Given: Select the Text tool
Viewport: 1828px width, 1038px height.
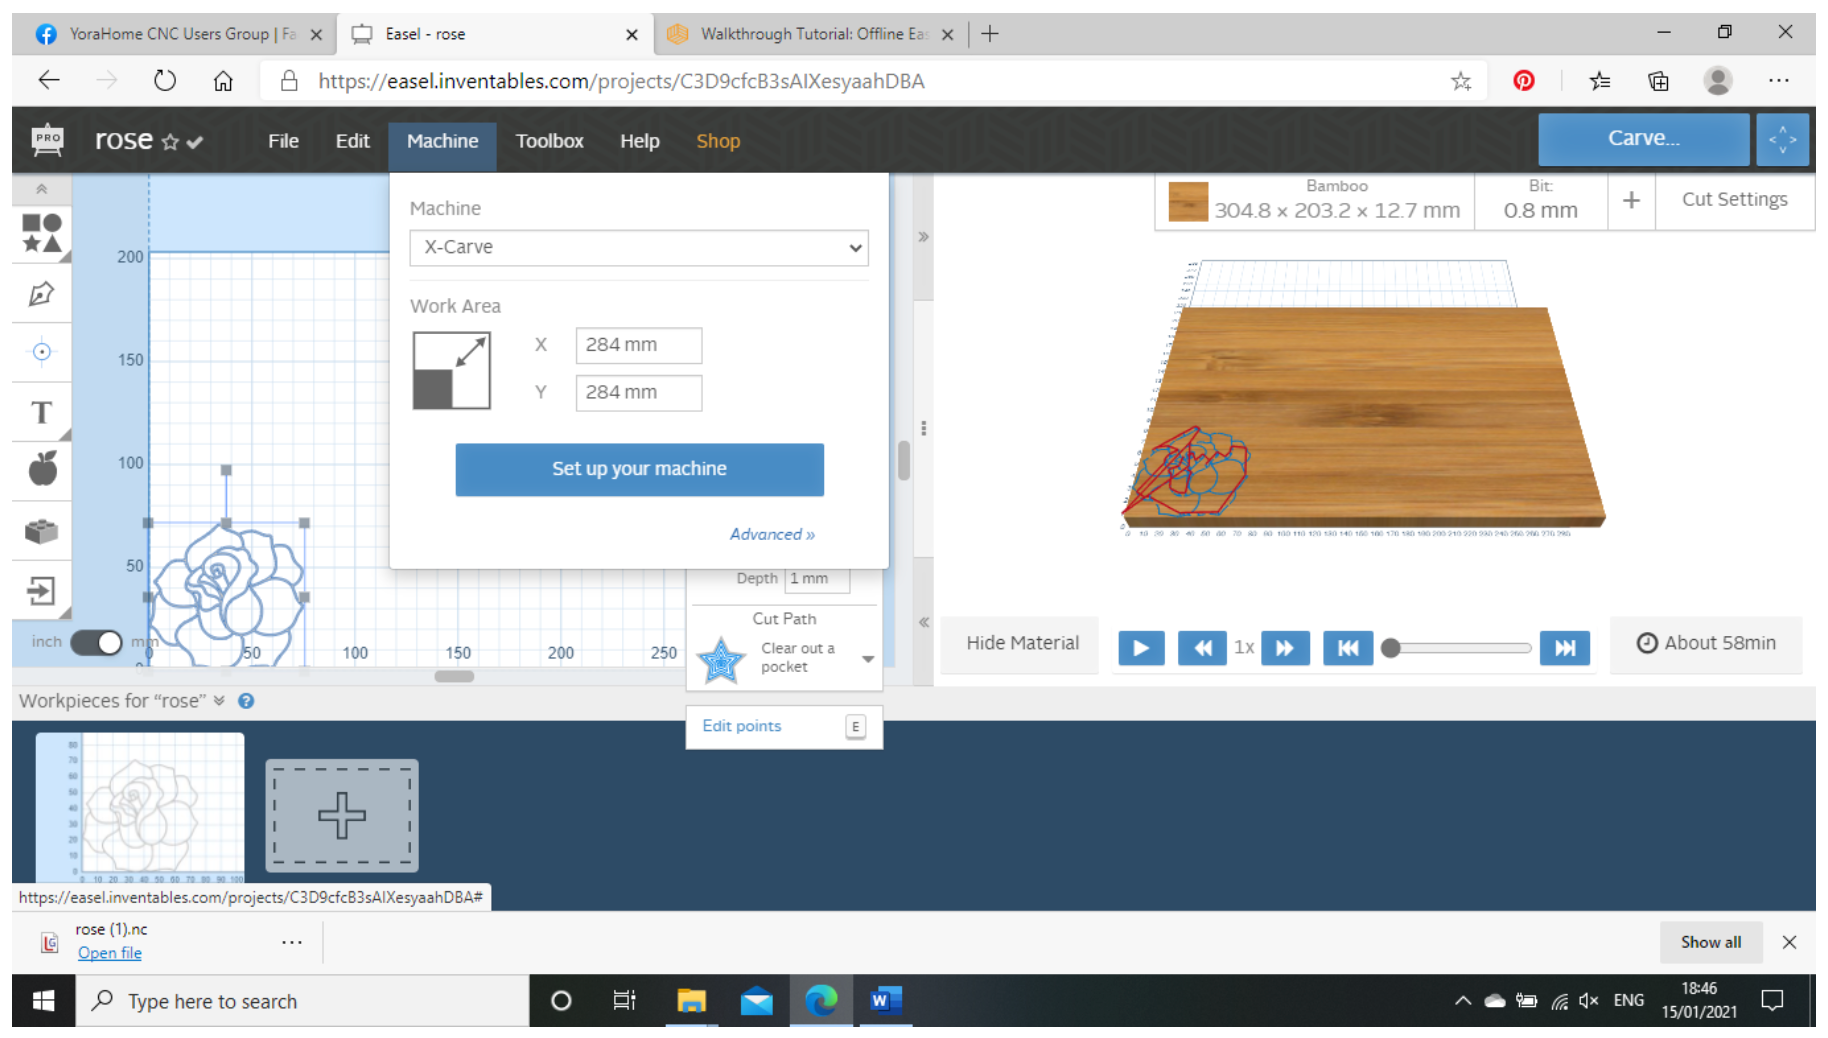Looking at the screenshot, I should tap(41, 412).
